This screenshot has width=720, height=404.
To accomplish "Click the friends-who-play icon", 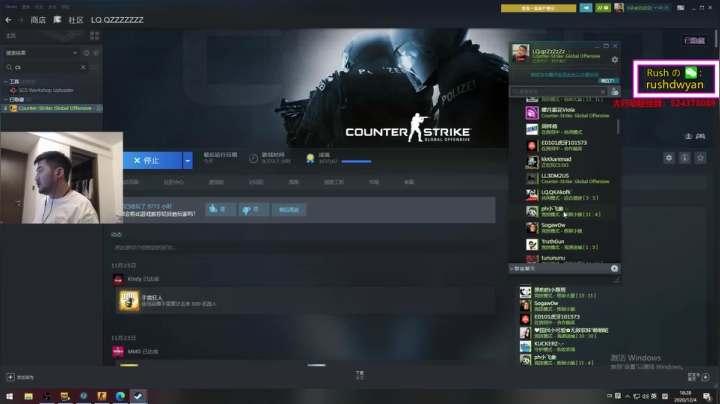I will click(x=688, y=136).
